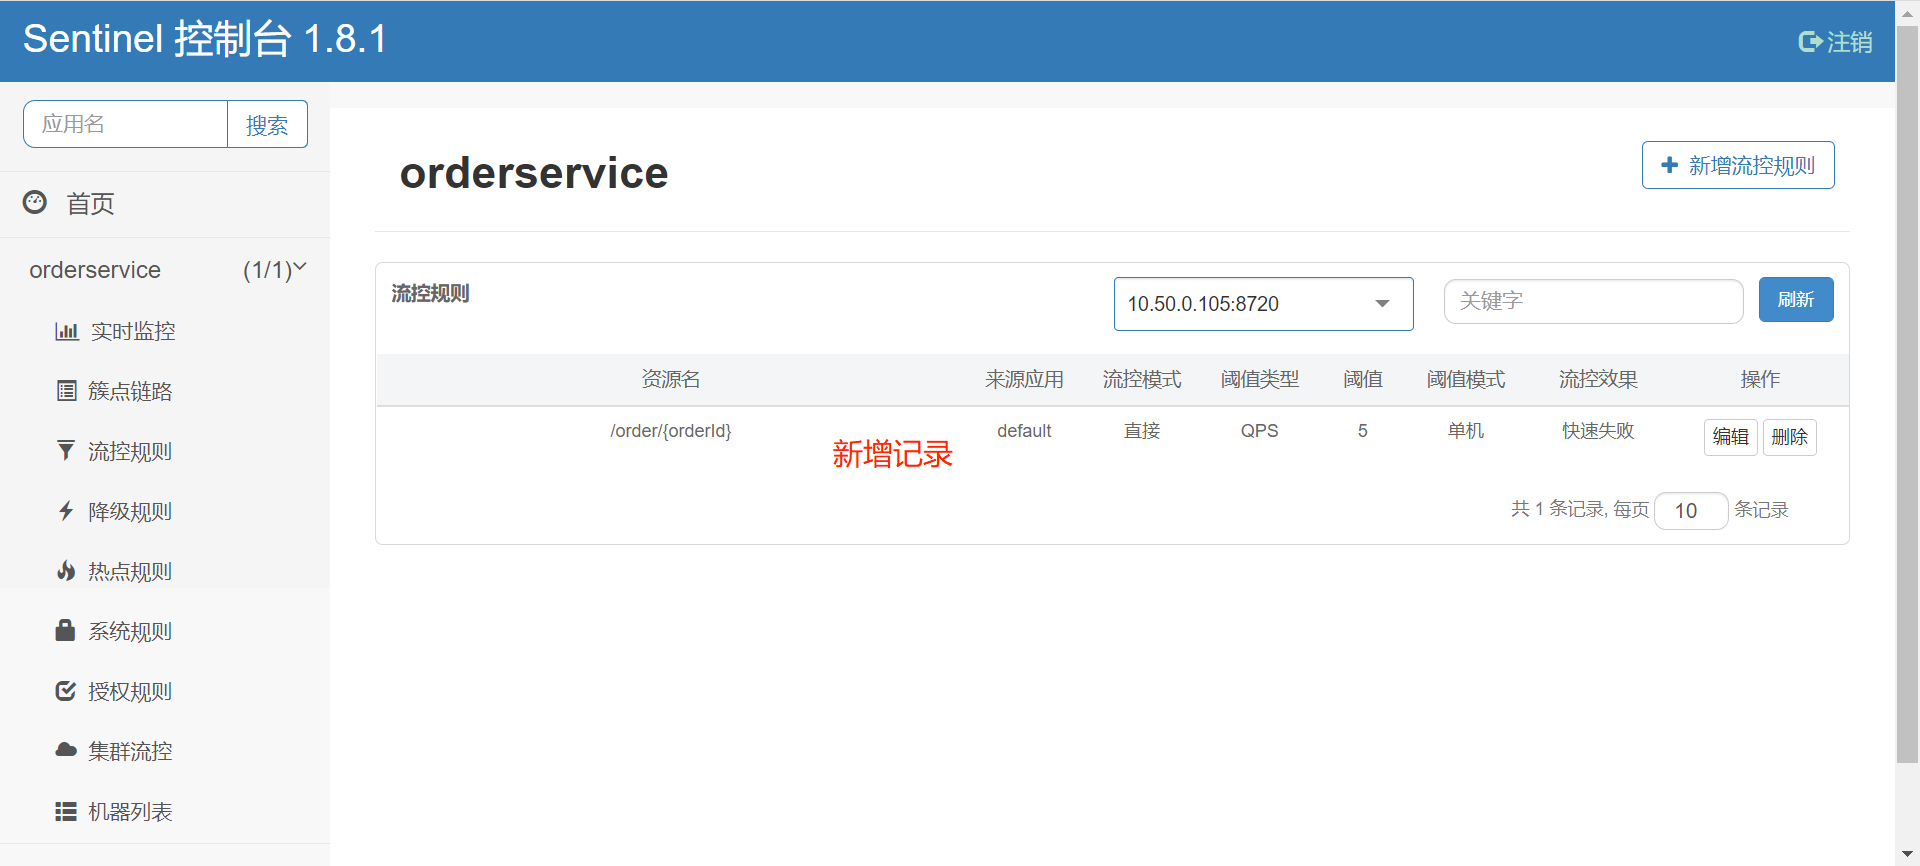Click the flame icon for 热点规则

(66, 571)
